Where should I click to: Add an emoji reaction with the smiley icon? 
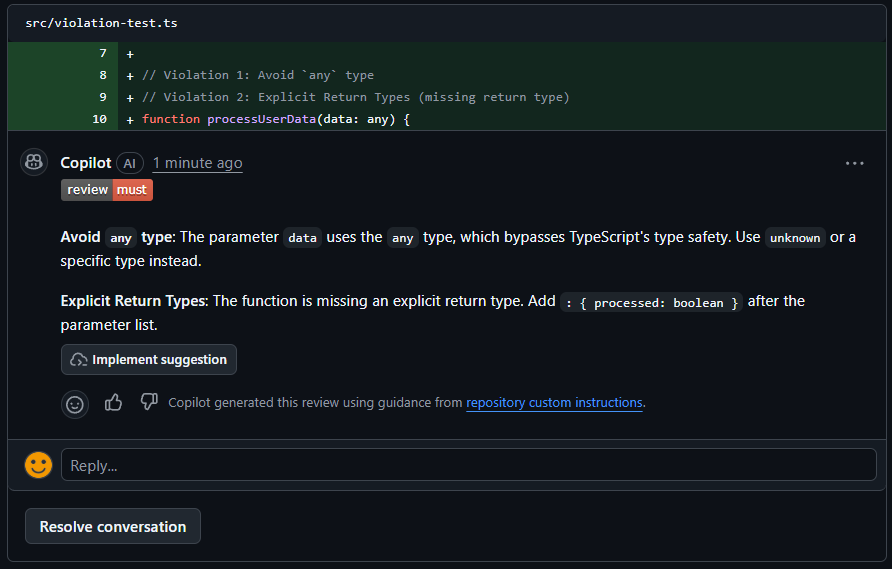coord(75,405)
